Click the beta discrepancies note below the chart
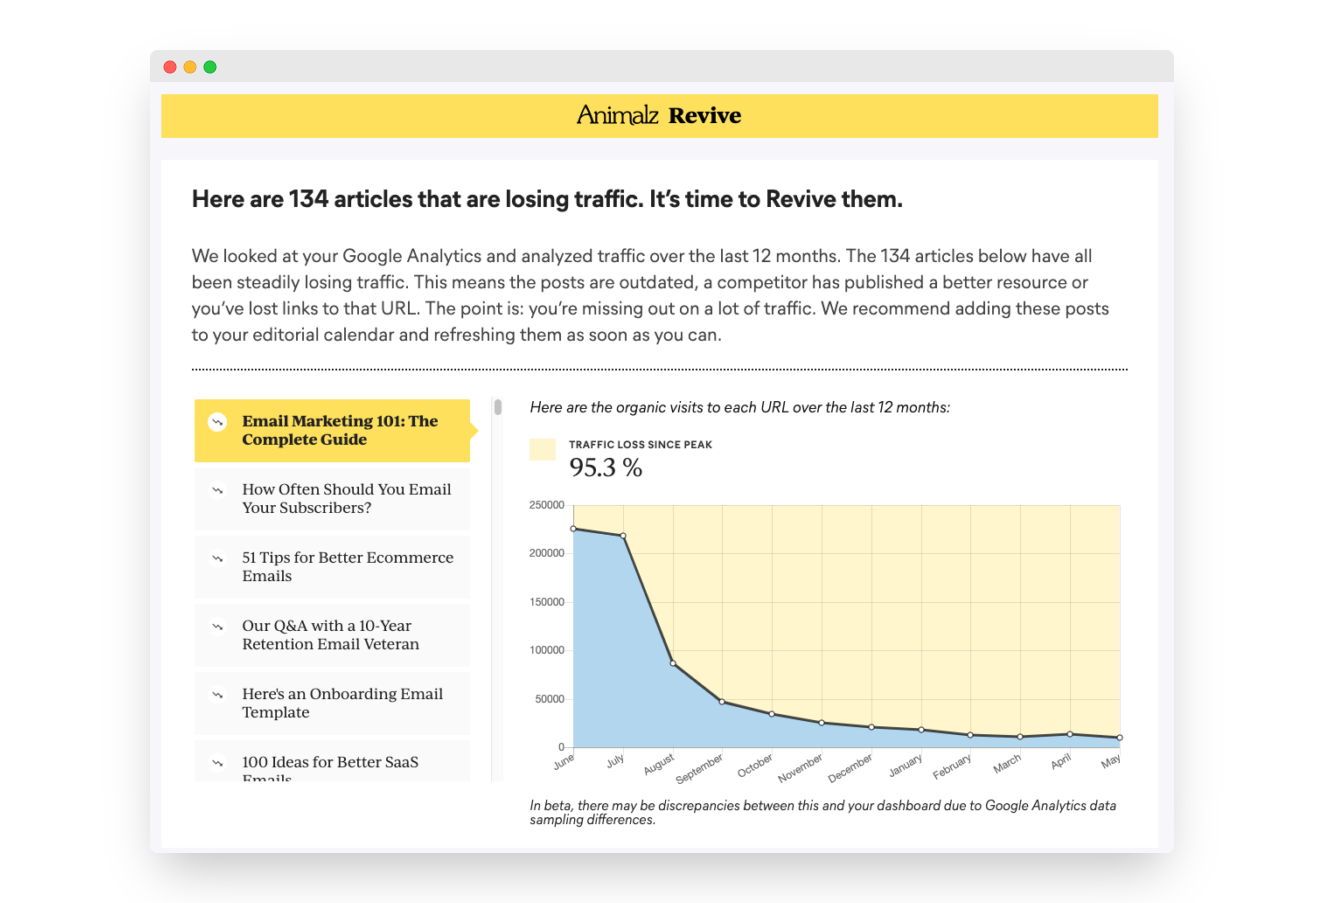Screen dimensions: 1324x903 (x=823, y=812)
